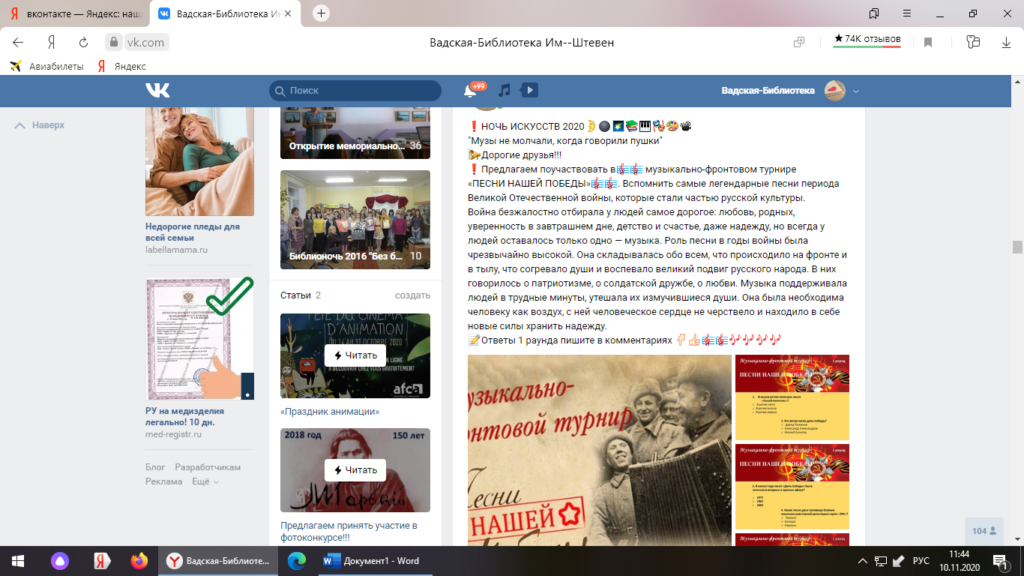The height and width of the screenshot is (576, 1024).
Task: Close the Вадская-Библиотека tab
Action: (288, 14)
